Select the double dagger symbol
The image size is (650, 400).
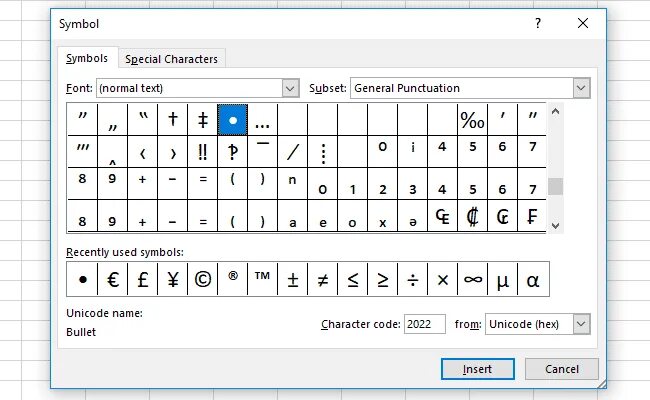203,120
